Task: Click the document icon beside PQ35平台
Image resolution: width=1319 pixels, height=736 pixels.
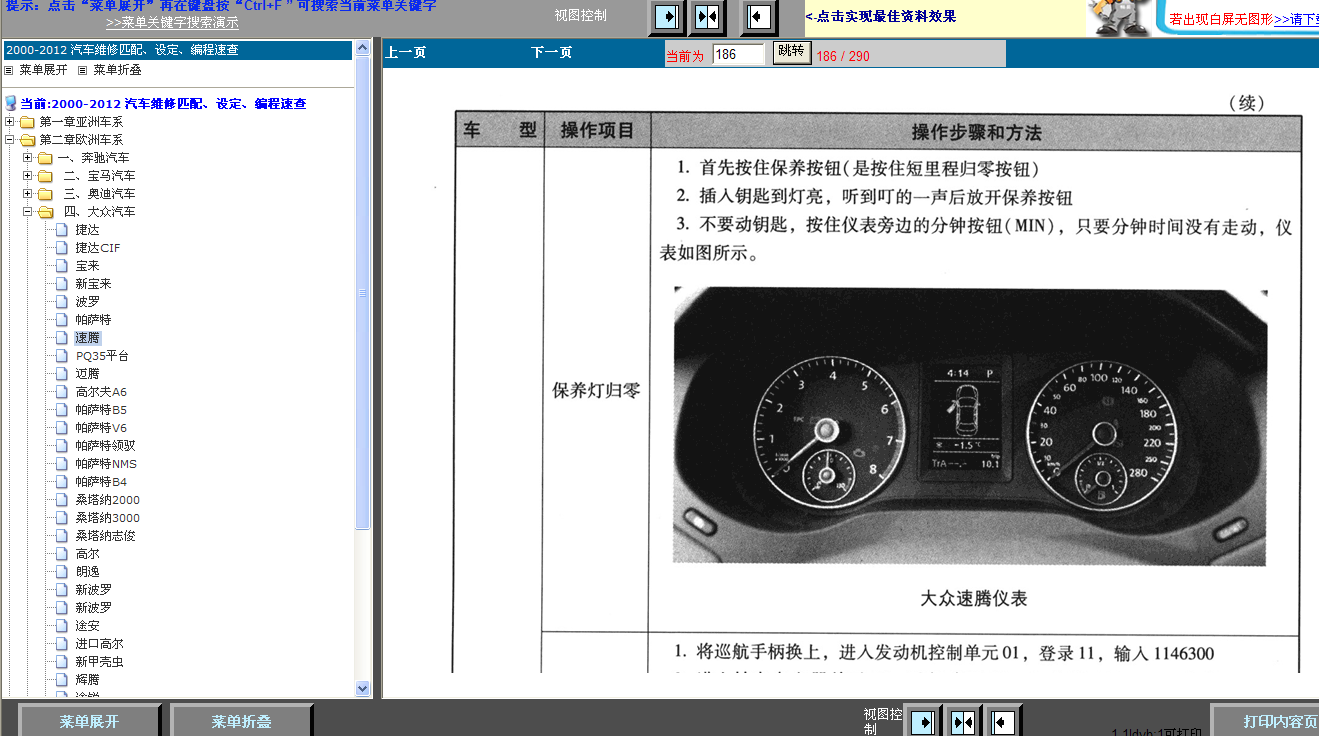Action: 62,356
